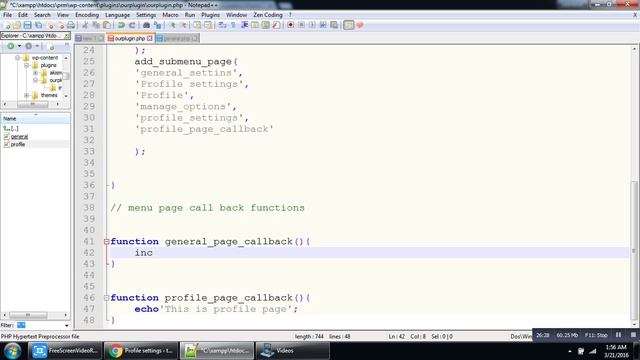The height and width of the screenshot is (360, 640).
Task: Click the Zoom Out toolbar icon
Action: click(184, 25)
